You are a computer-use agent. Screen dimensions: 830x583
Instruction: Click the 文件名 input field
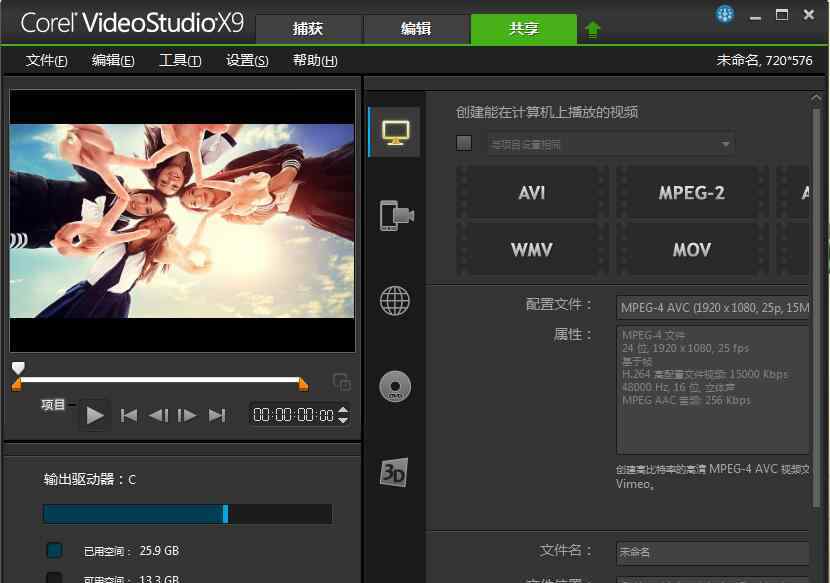pyautogui.click(x=712, y=552)
